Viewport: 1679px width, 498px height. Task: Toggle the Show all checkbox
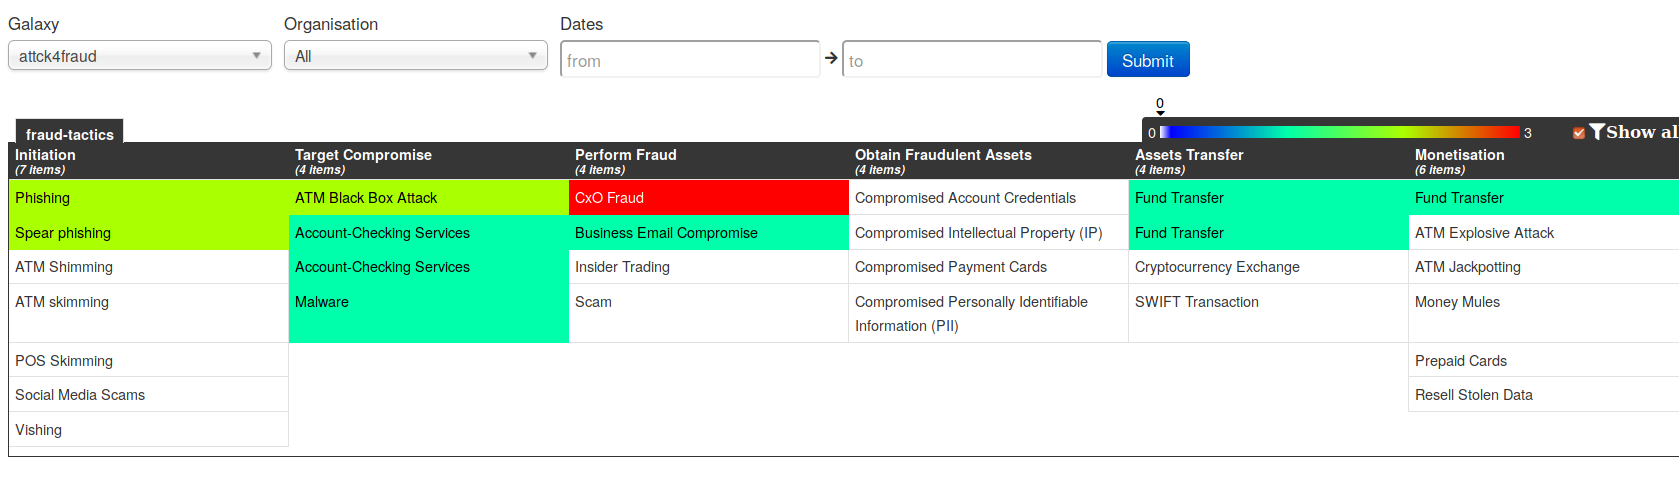point(1579,133)
